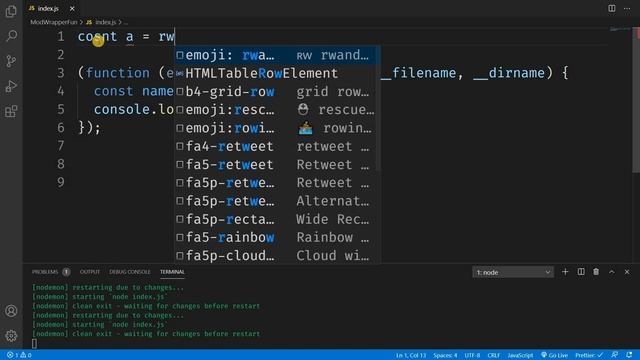
Task: Open the feedback icon in status bar
Action: (614, 355)
